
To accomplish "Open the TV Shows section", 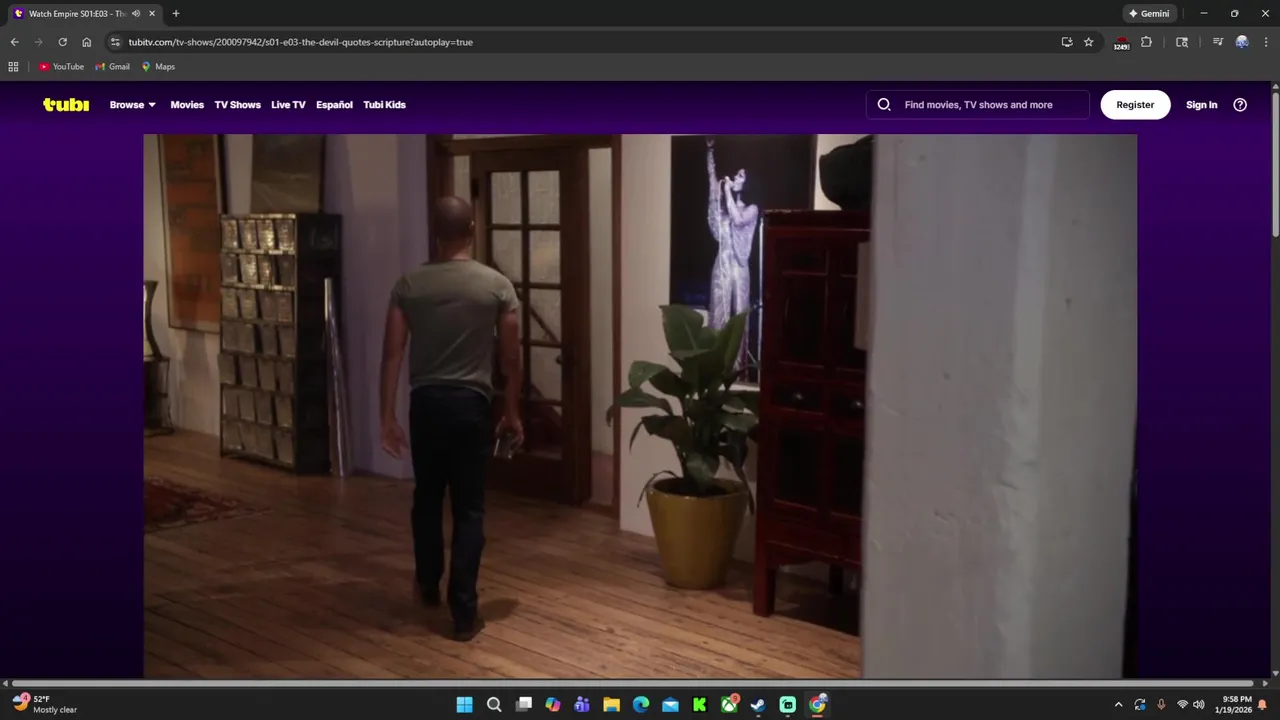I will point(237,104).
